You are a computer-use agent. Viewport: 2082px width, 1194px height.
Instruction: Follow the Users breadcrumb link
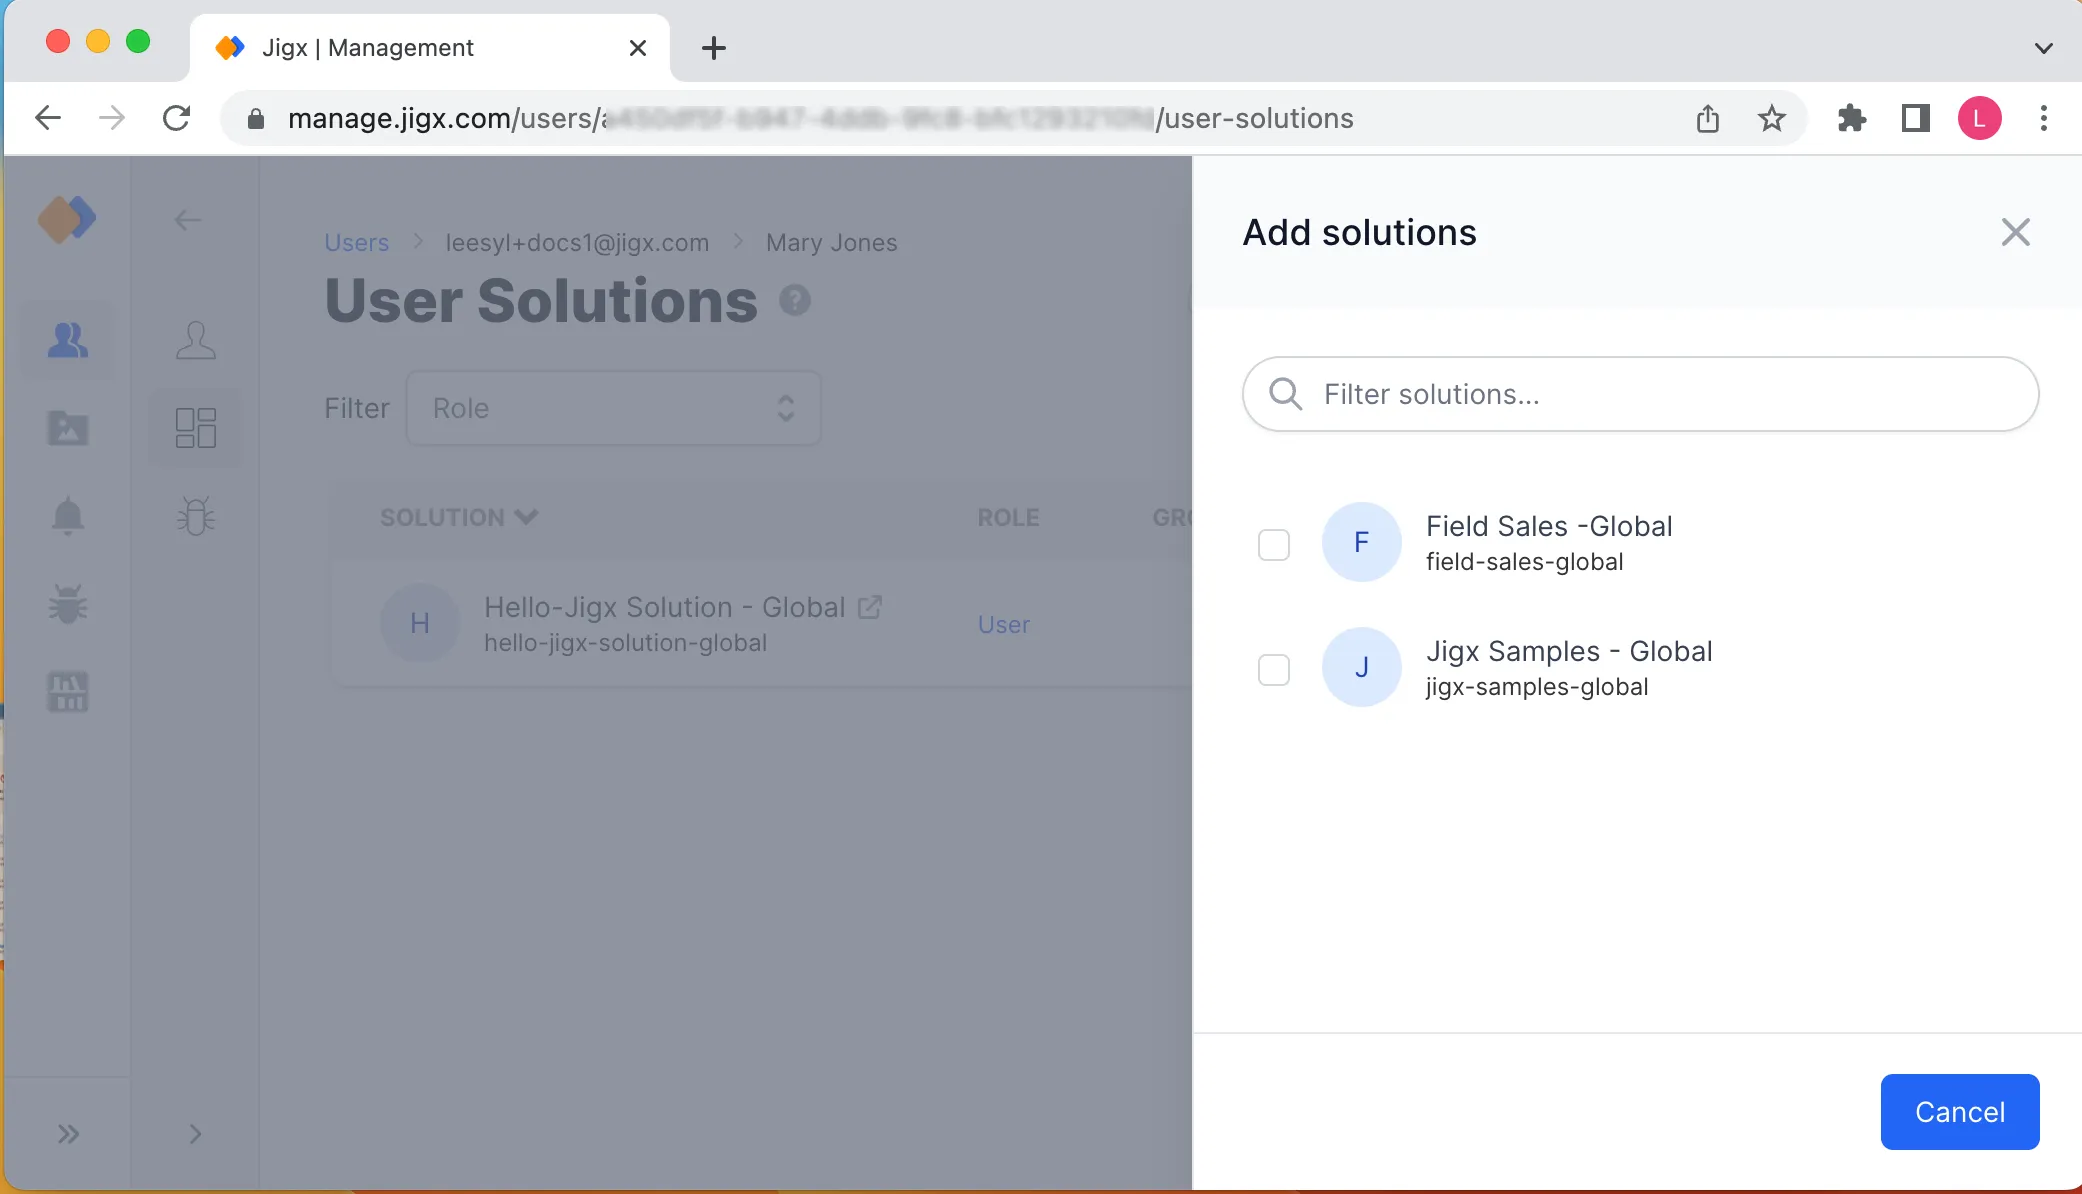tap(357, 243)
